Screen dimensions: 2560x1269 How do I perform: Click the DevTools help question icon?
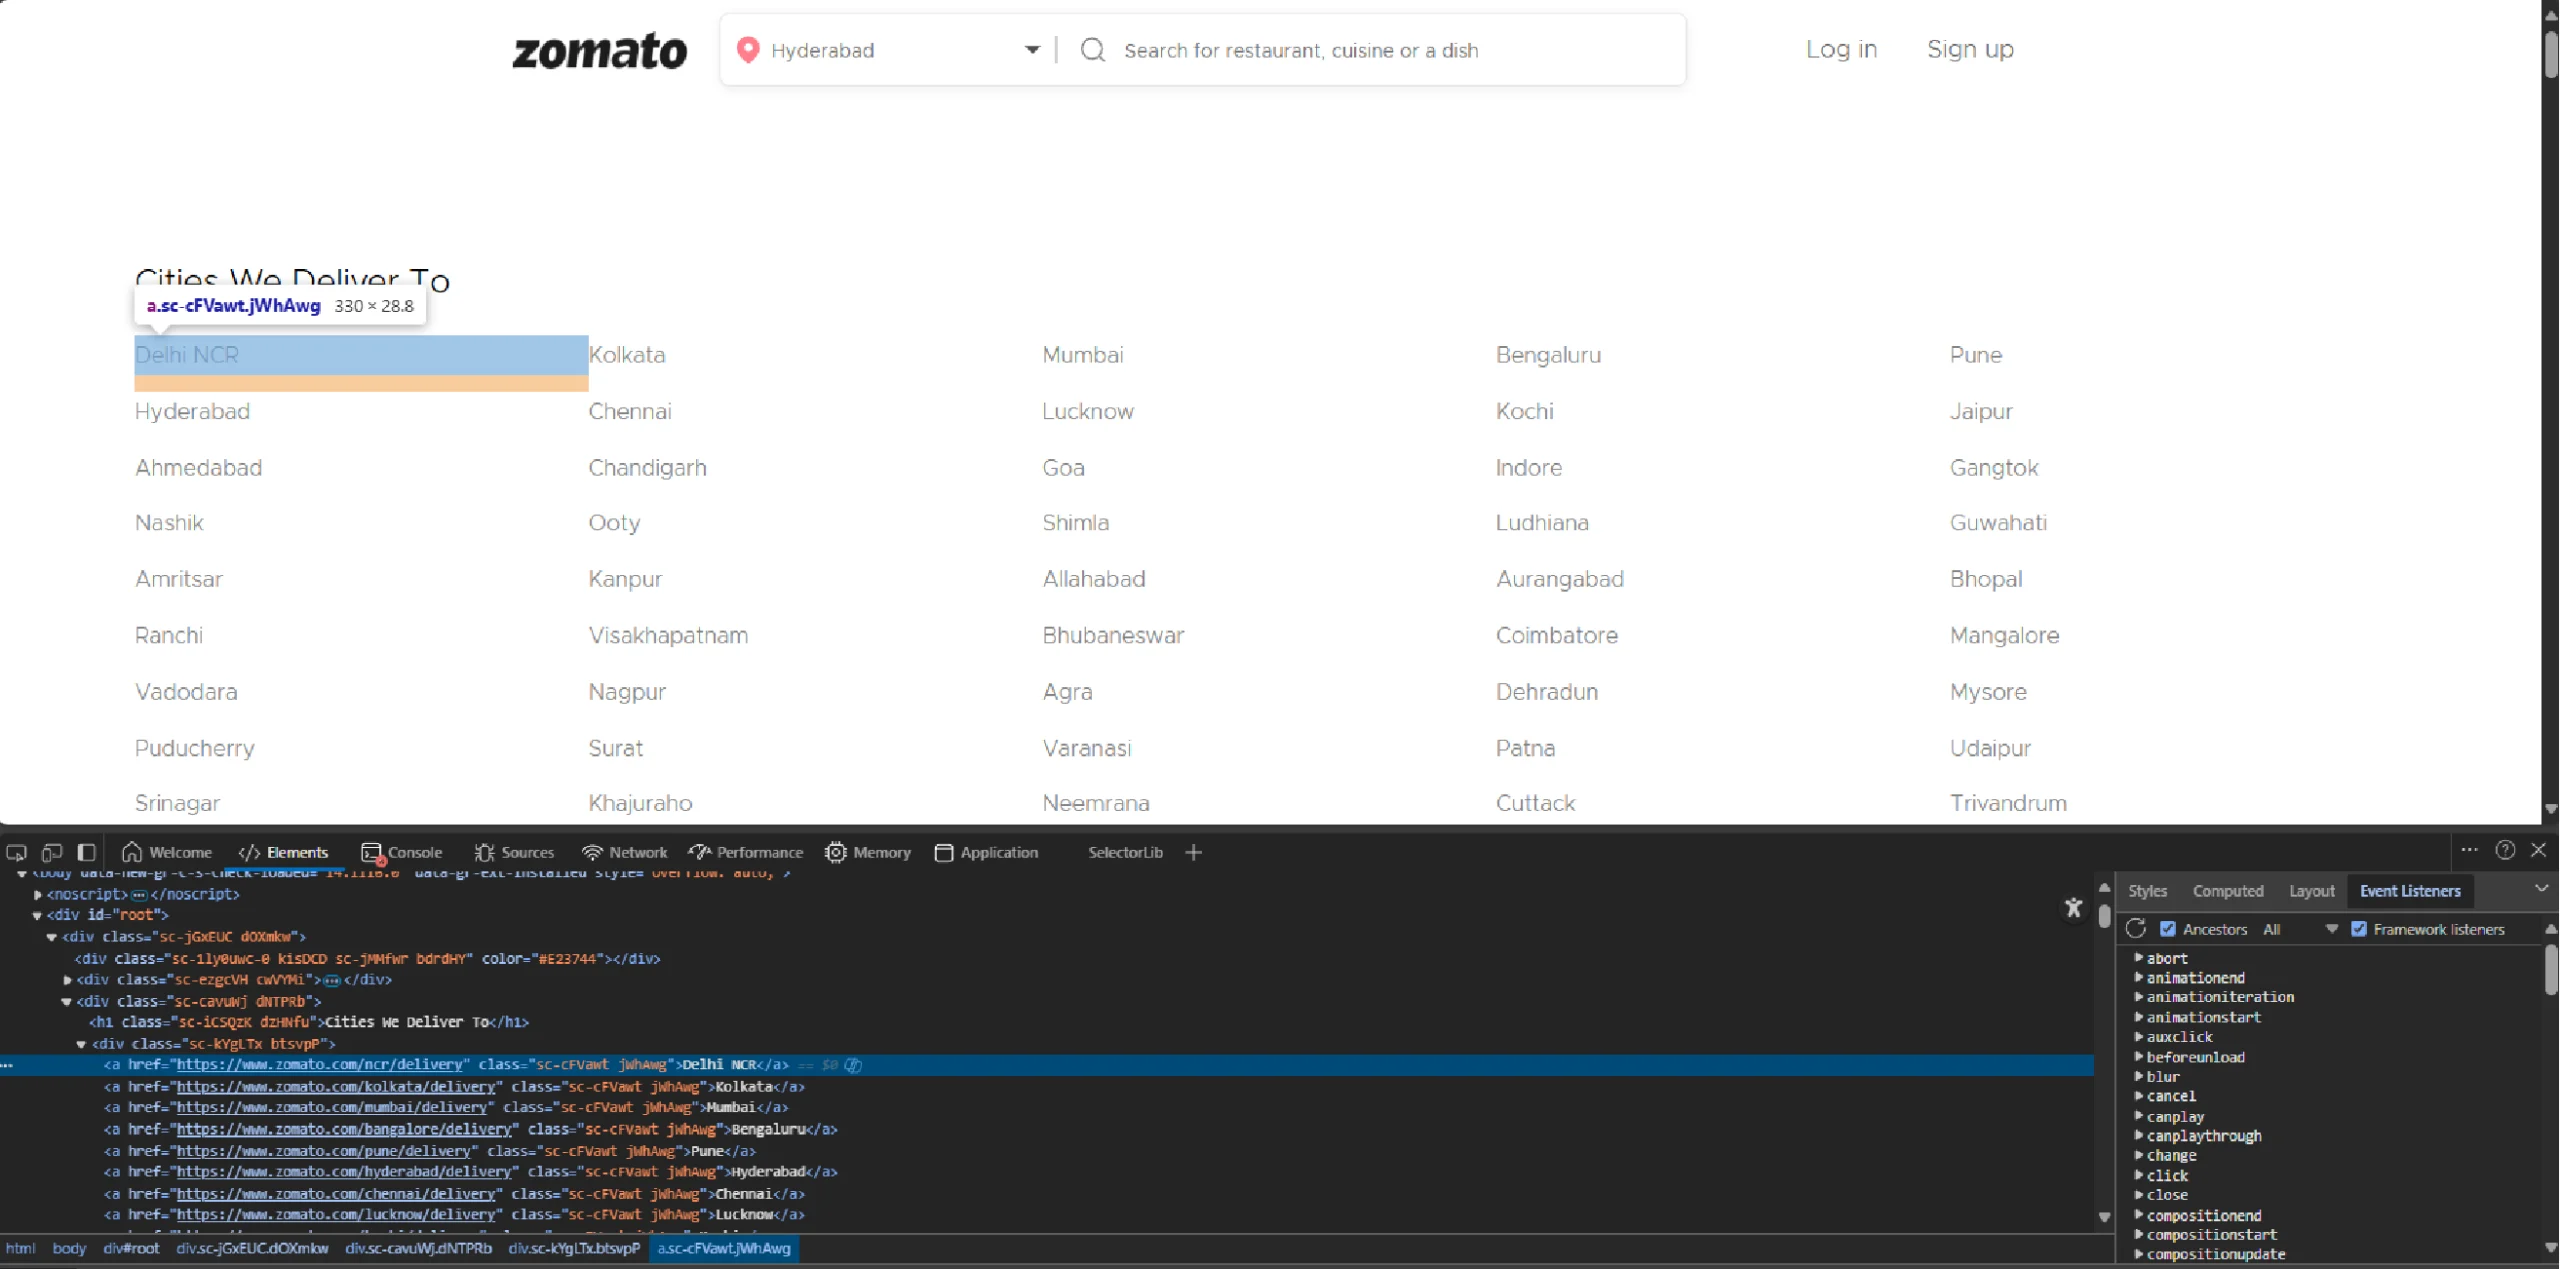(x=2505, y=850)
